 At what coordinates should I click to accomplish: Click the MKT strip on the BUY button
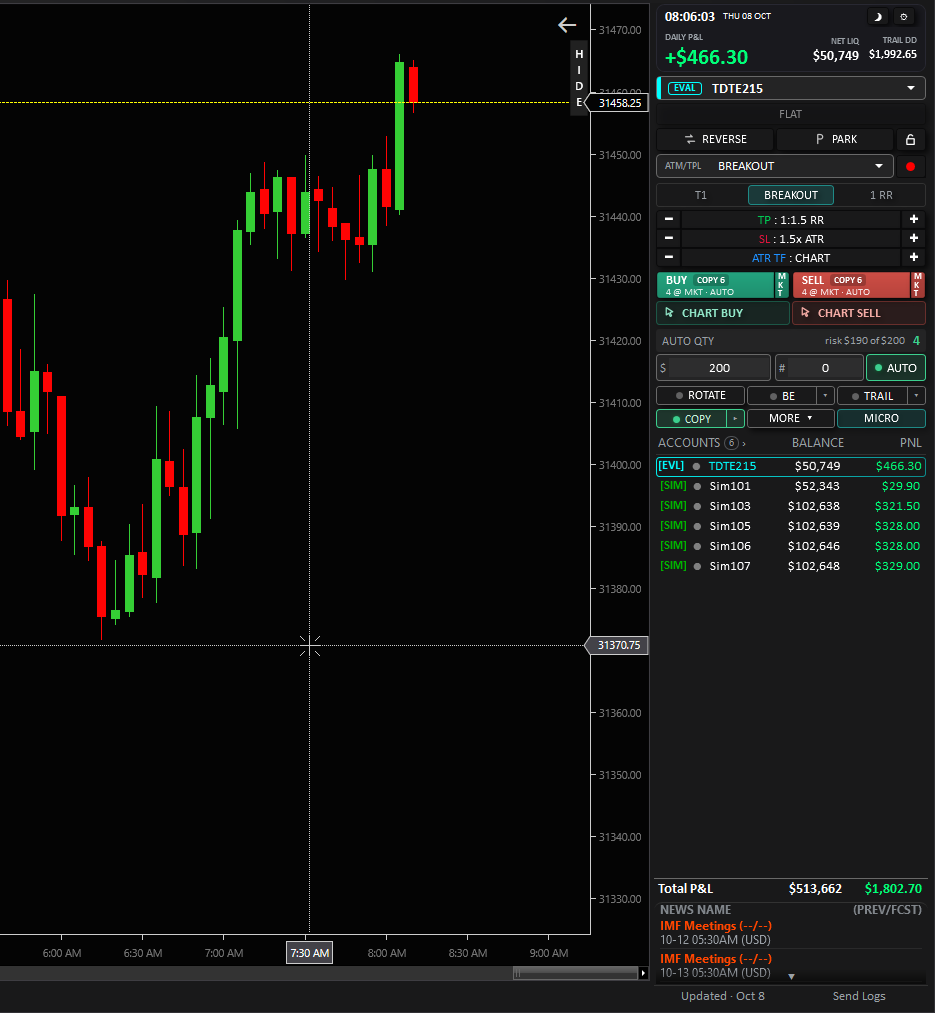[x=781, y=285]
